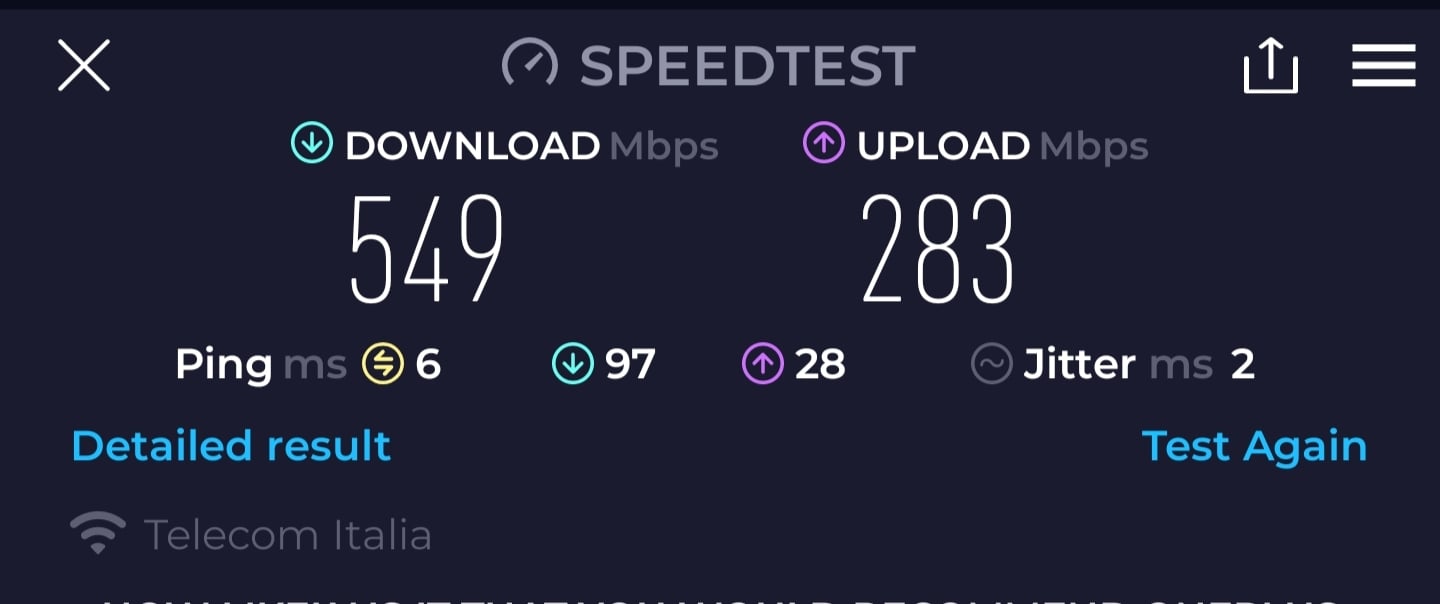Image resolution: width=1440 pixels, height=604 pixels.
Task: Select the 283 upload speed value
Action: (x=937, y=248)
